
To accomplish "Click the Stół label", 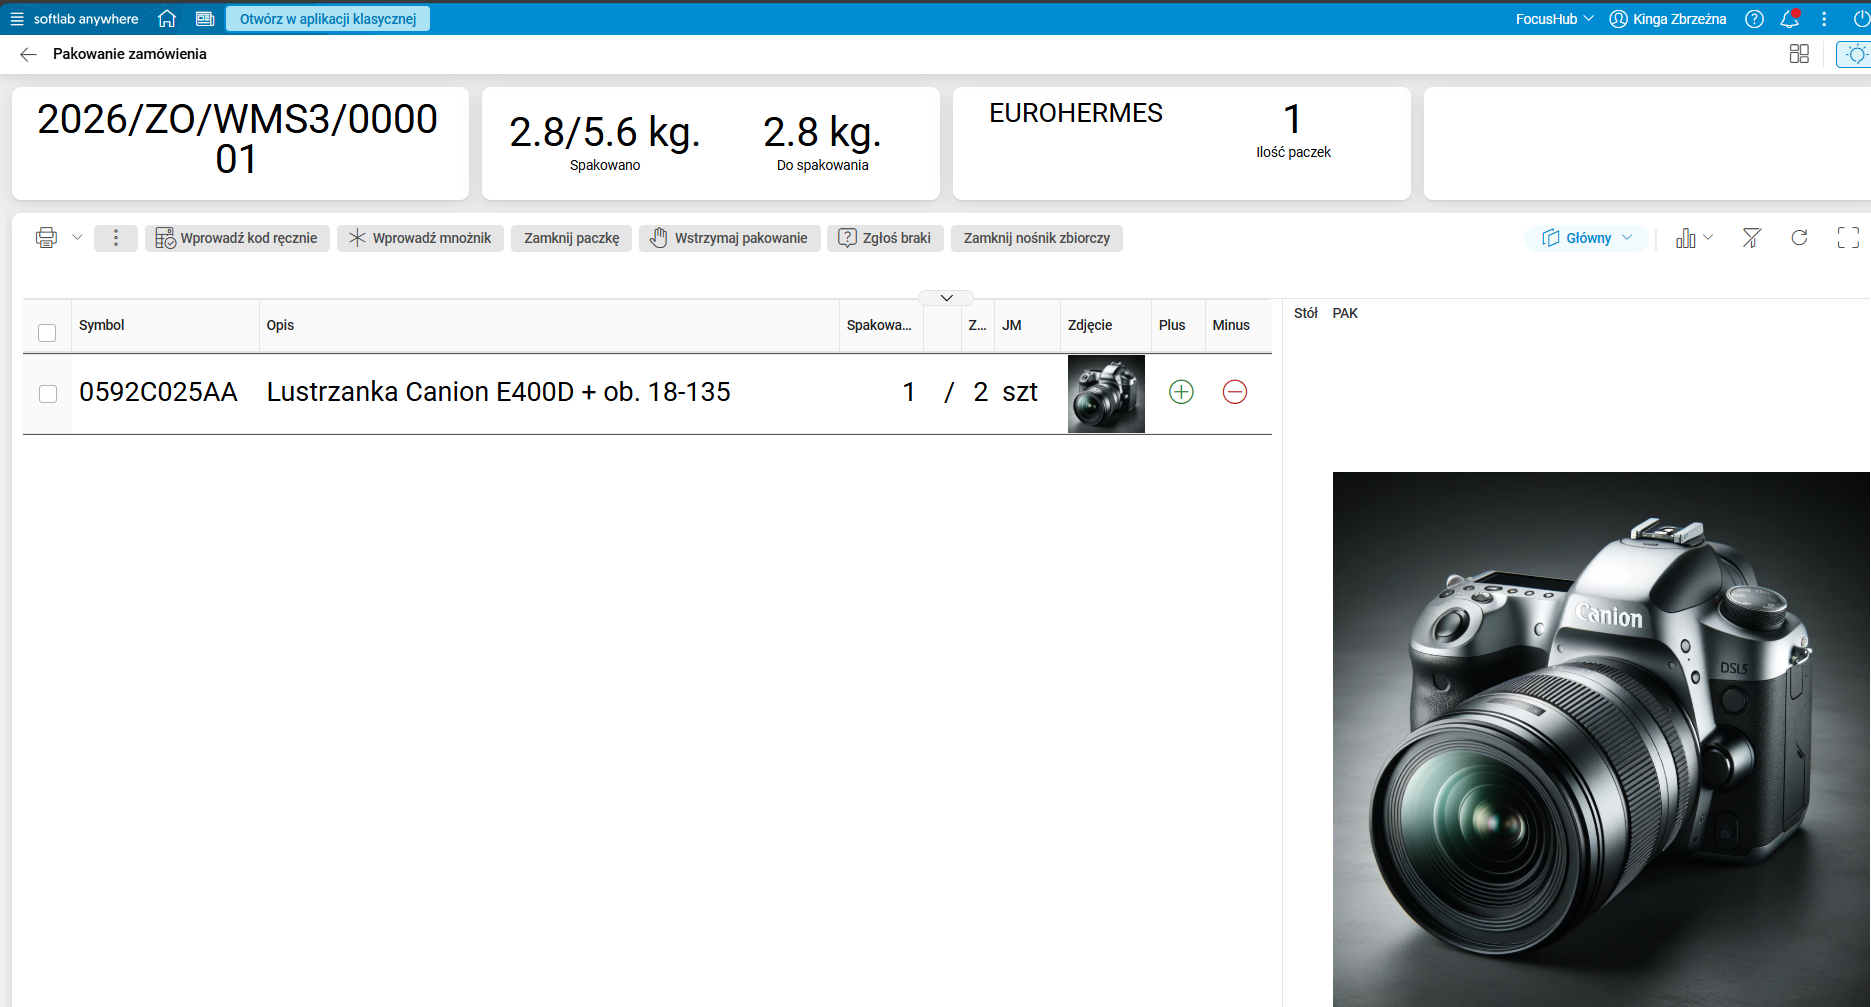I will point(1306,313).
